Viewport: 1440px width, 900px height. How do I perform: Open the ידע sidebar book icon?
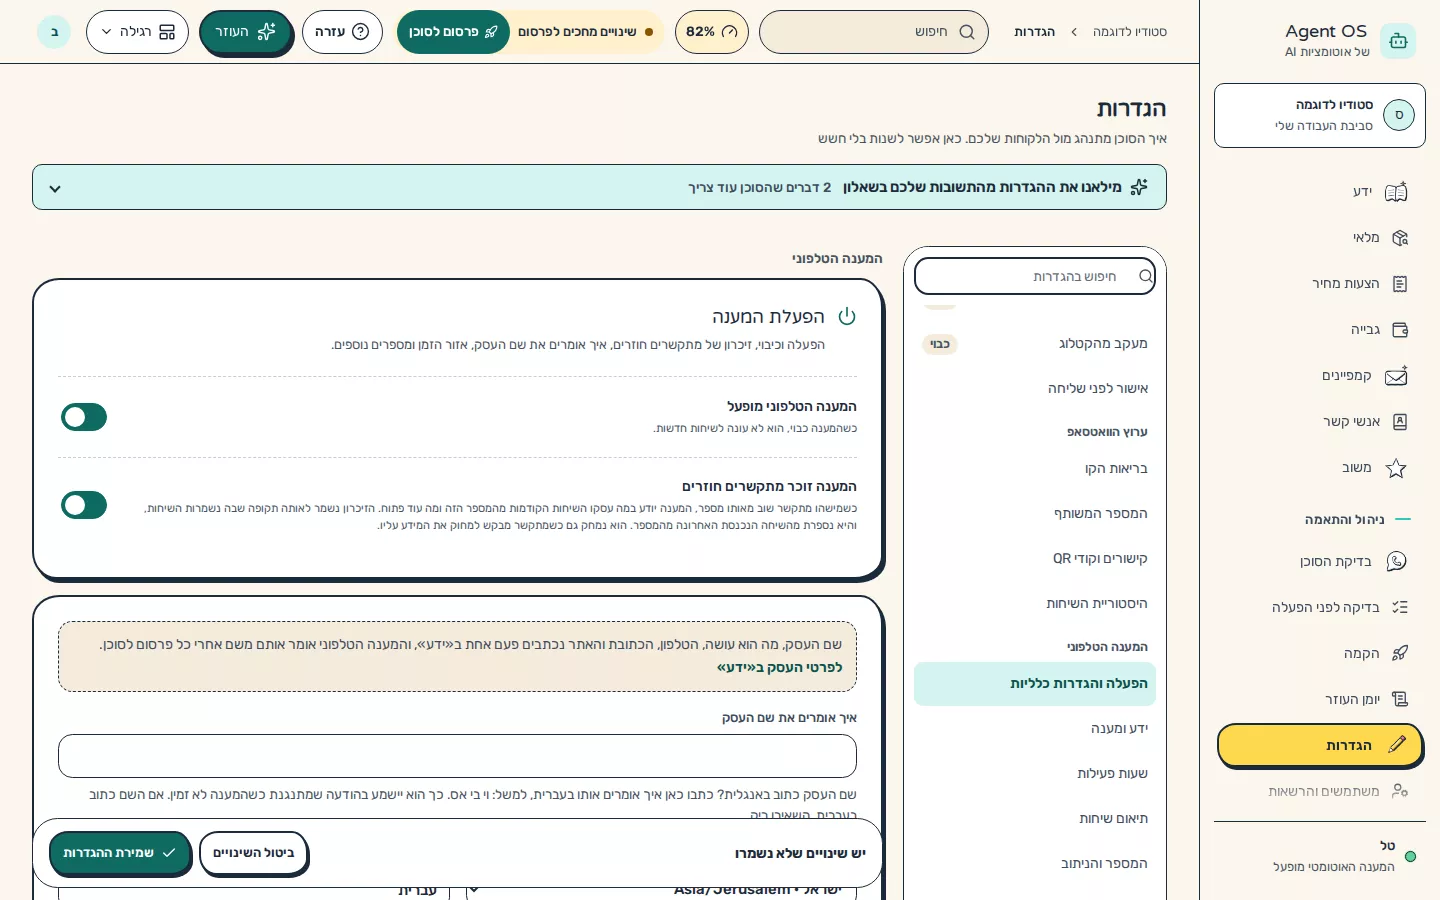pos(1396,192)
